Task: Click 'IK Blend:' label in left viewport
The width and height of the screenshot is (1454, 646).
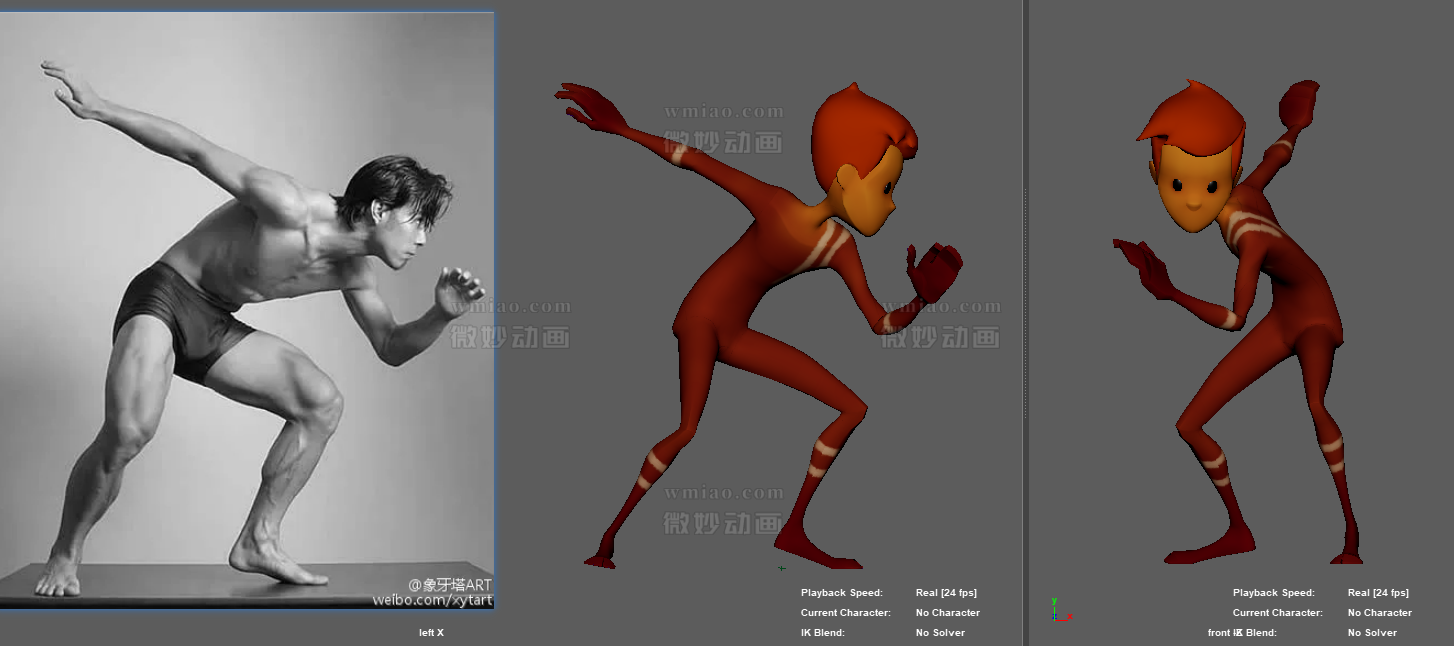Action: pyautogui.click(x=822, y=633)
